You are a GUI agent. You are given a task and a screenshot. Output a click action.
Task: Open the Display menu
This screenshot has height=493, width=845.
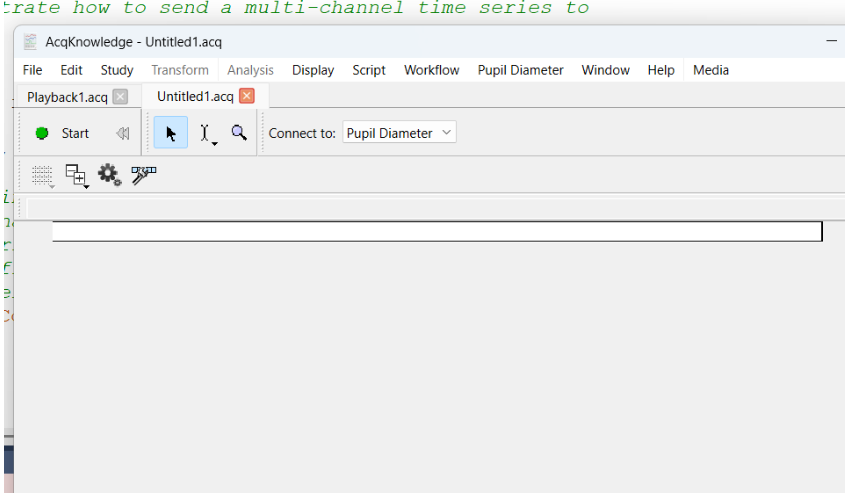pyautogui.click(x=313, y=70)
